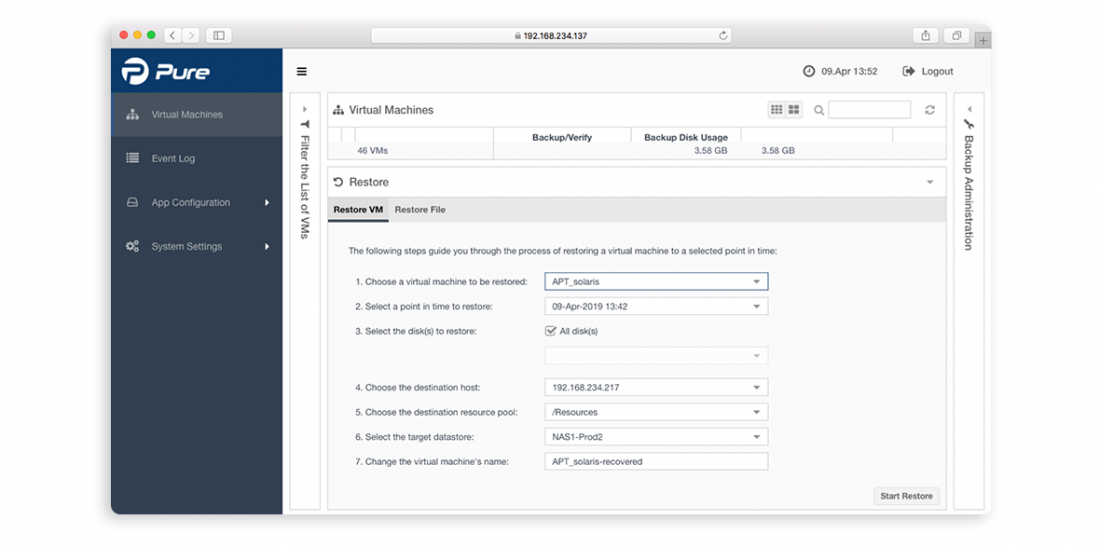Image resolution: width=1100 pixels, height=547 pixels.
Task: Click the Pure logo in sidebar header
Action: (166, 72)
